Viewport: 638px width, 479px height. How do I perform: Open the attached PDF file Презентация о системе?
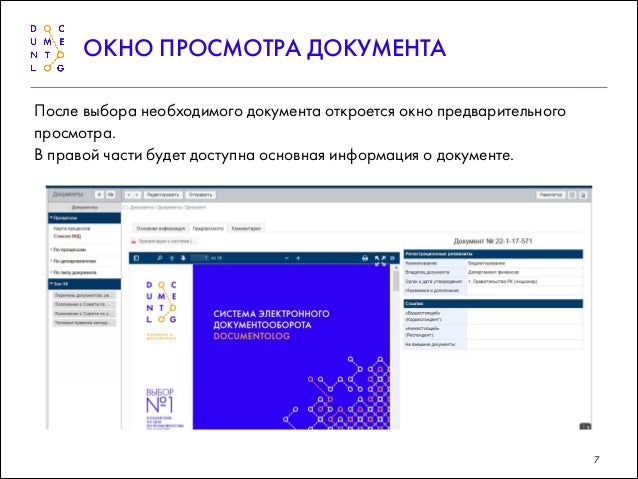click(164, 241)
